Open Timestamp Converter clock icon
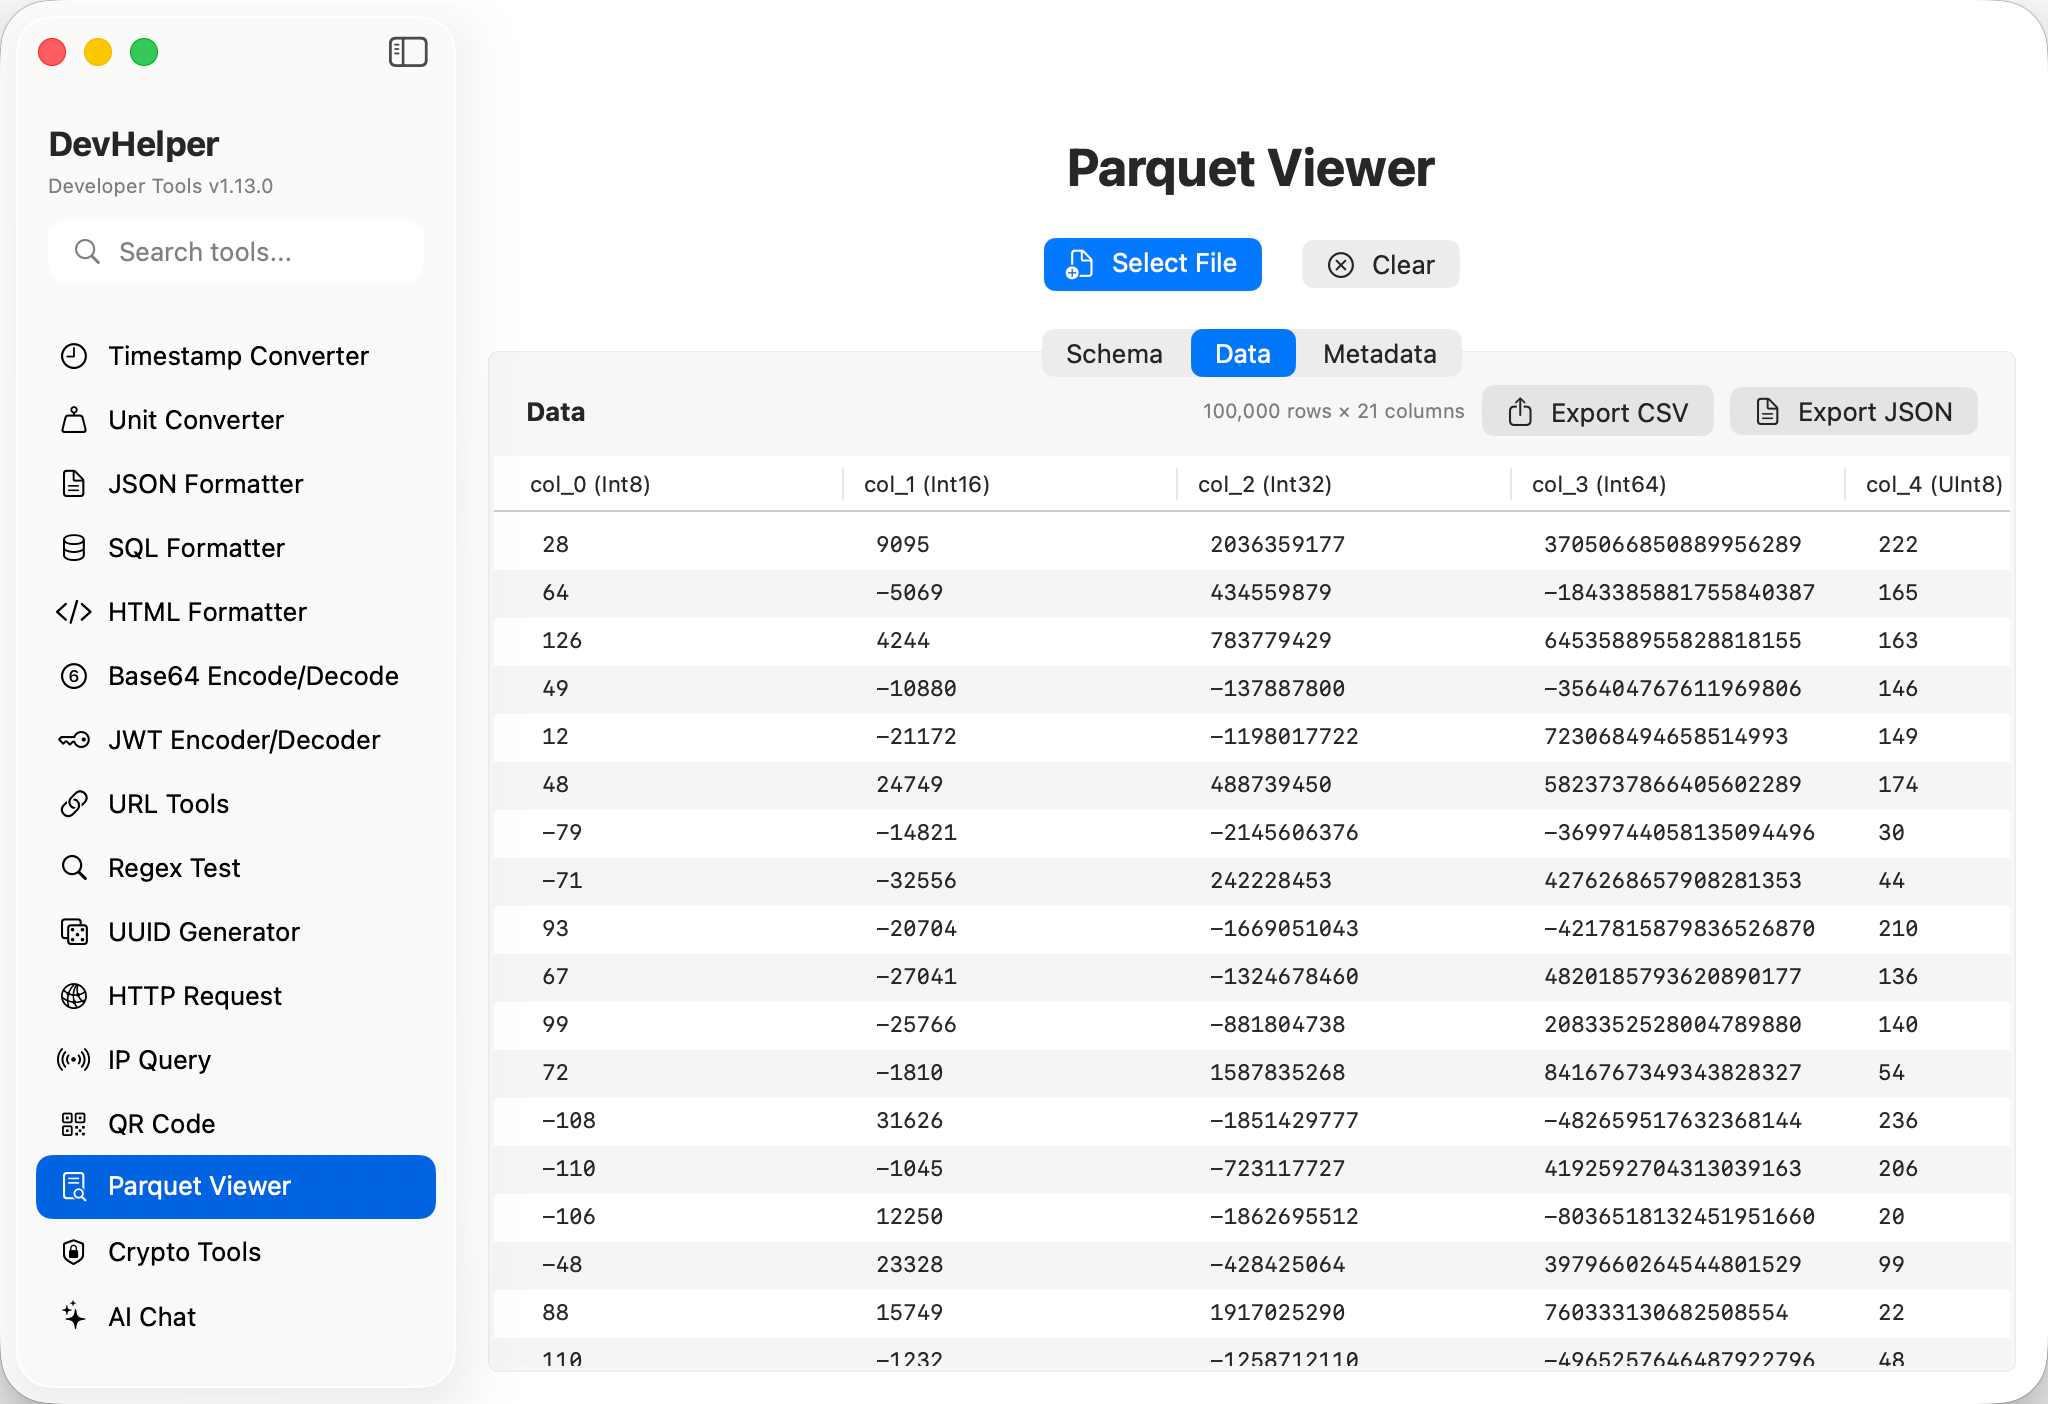 pyautogui.click(x=74, y=356)
